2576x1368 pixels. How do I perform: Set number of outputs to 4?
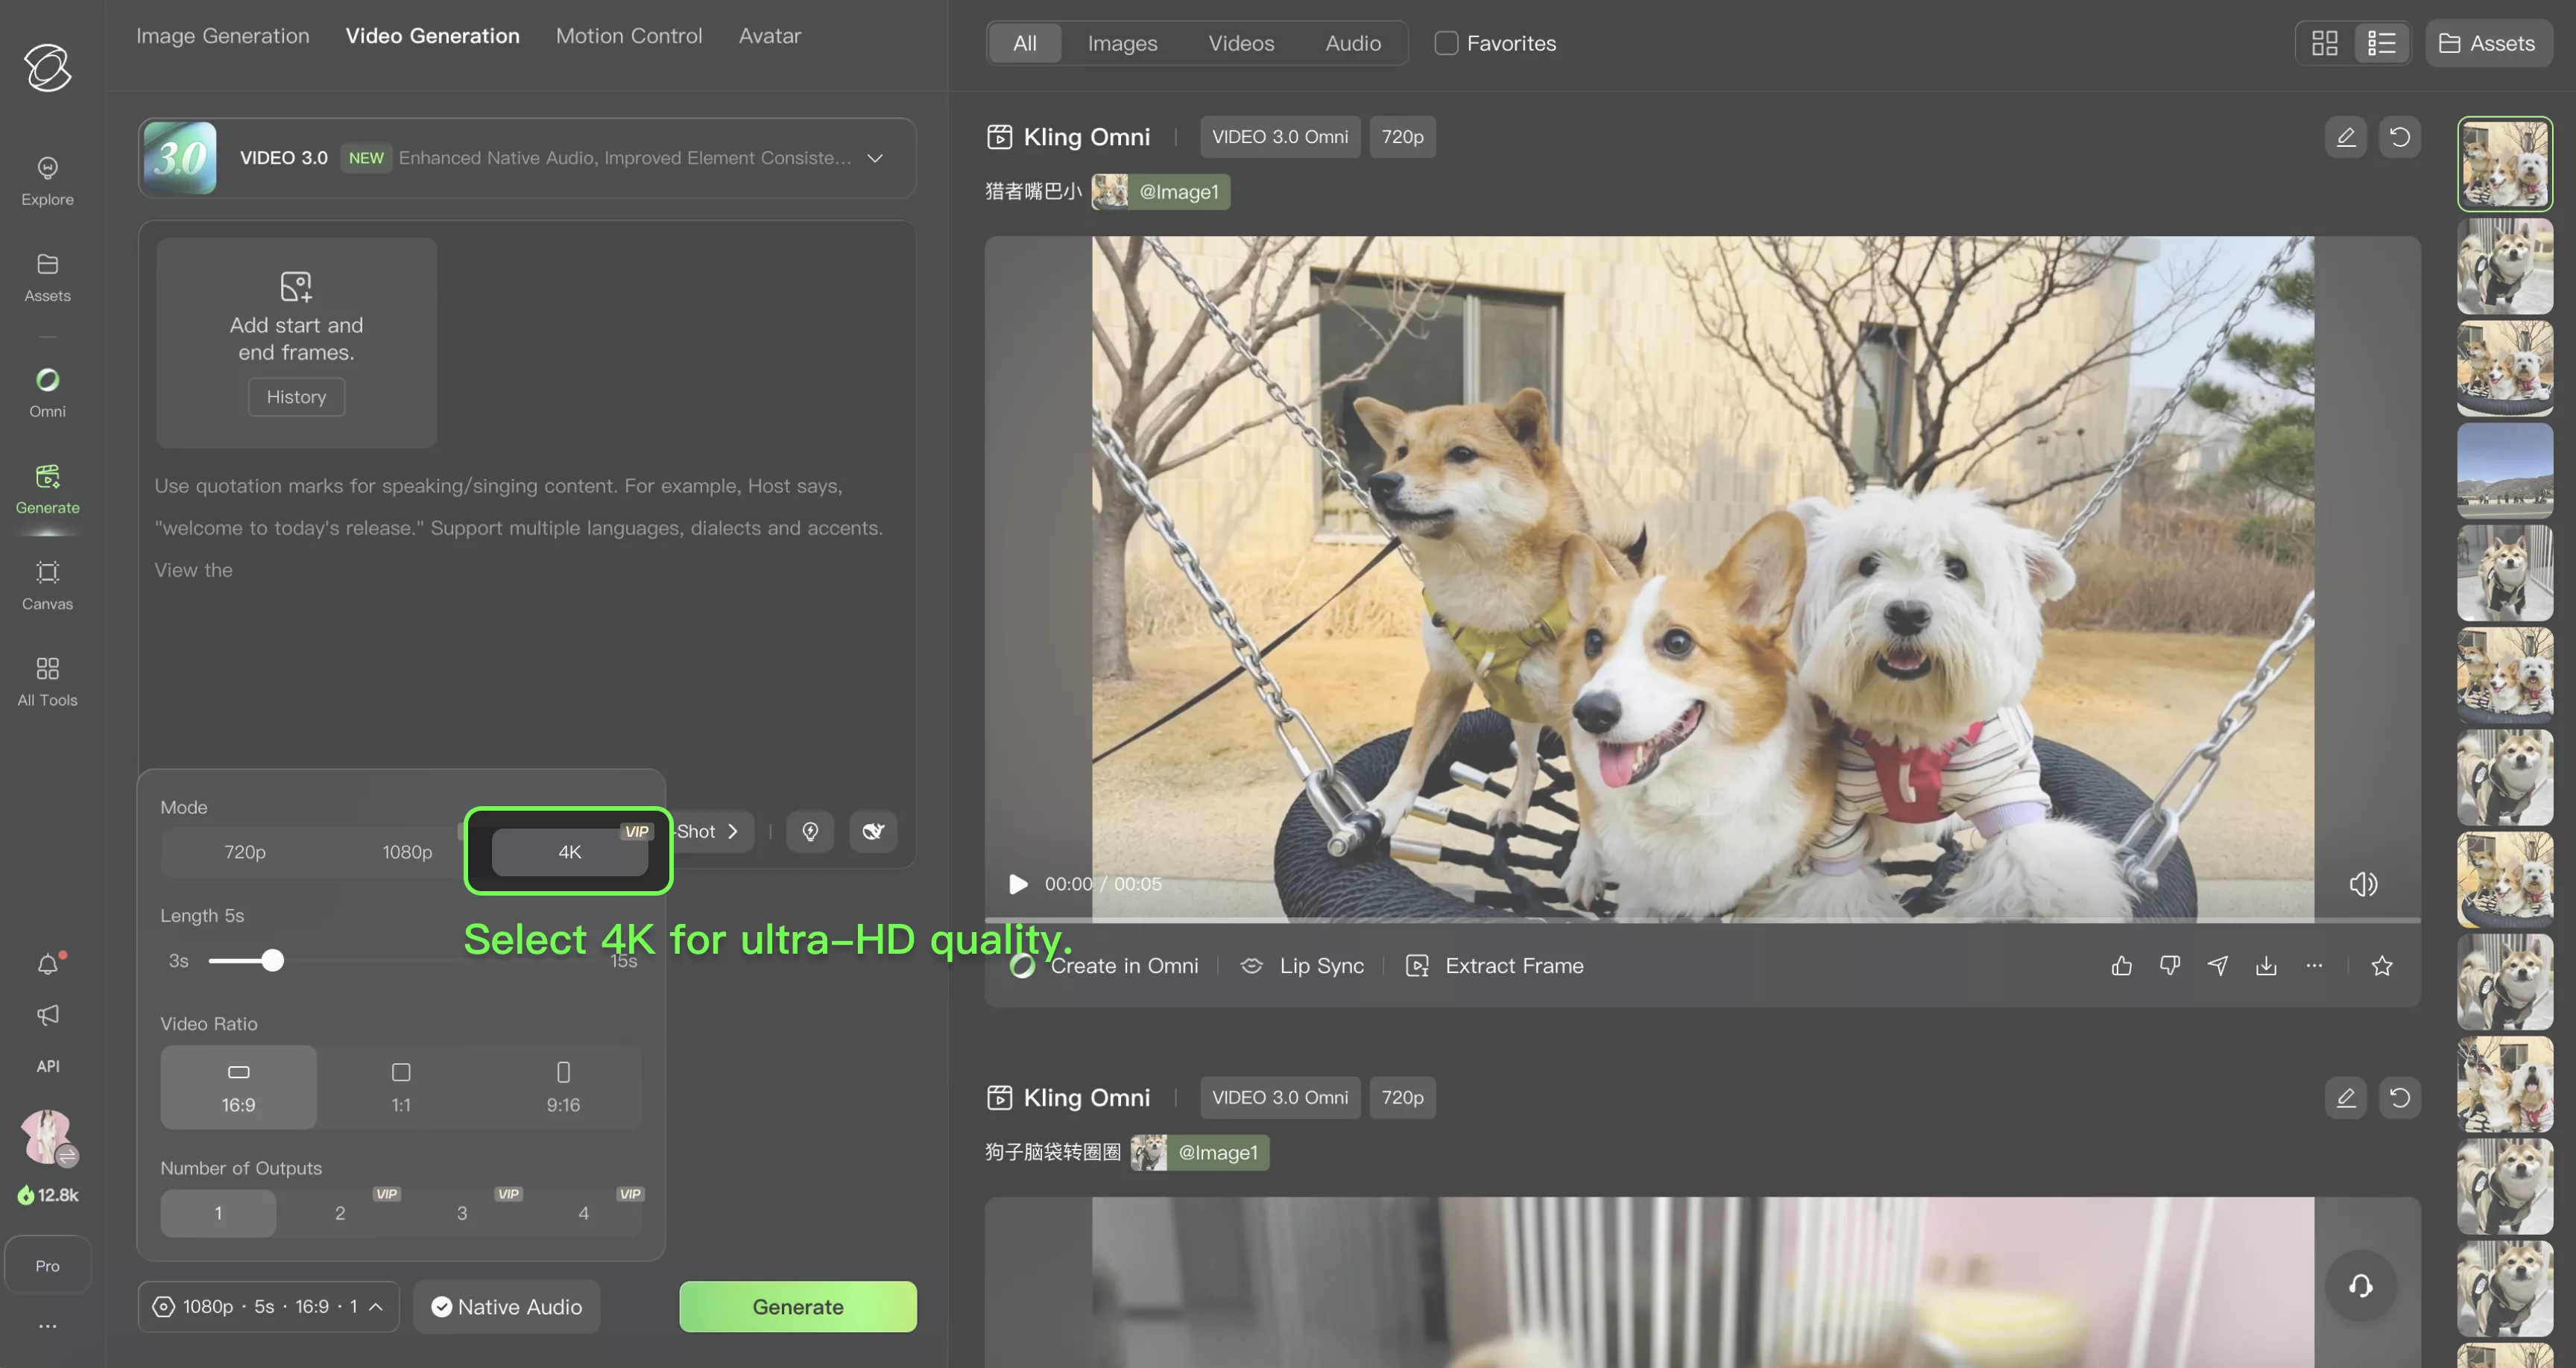point(584,1213)
